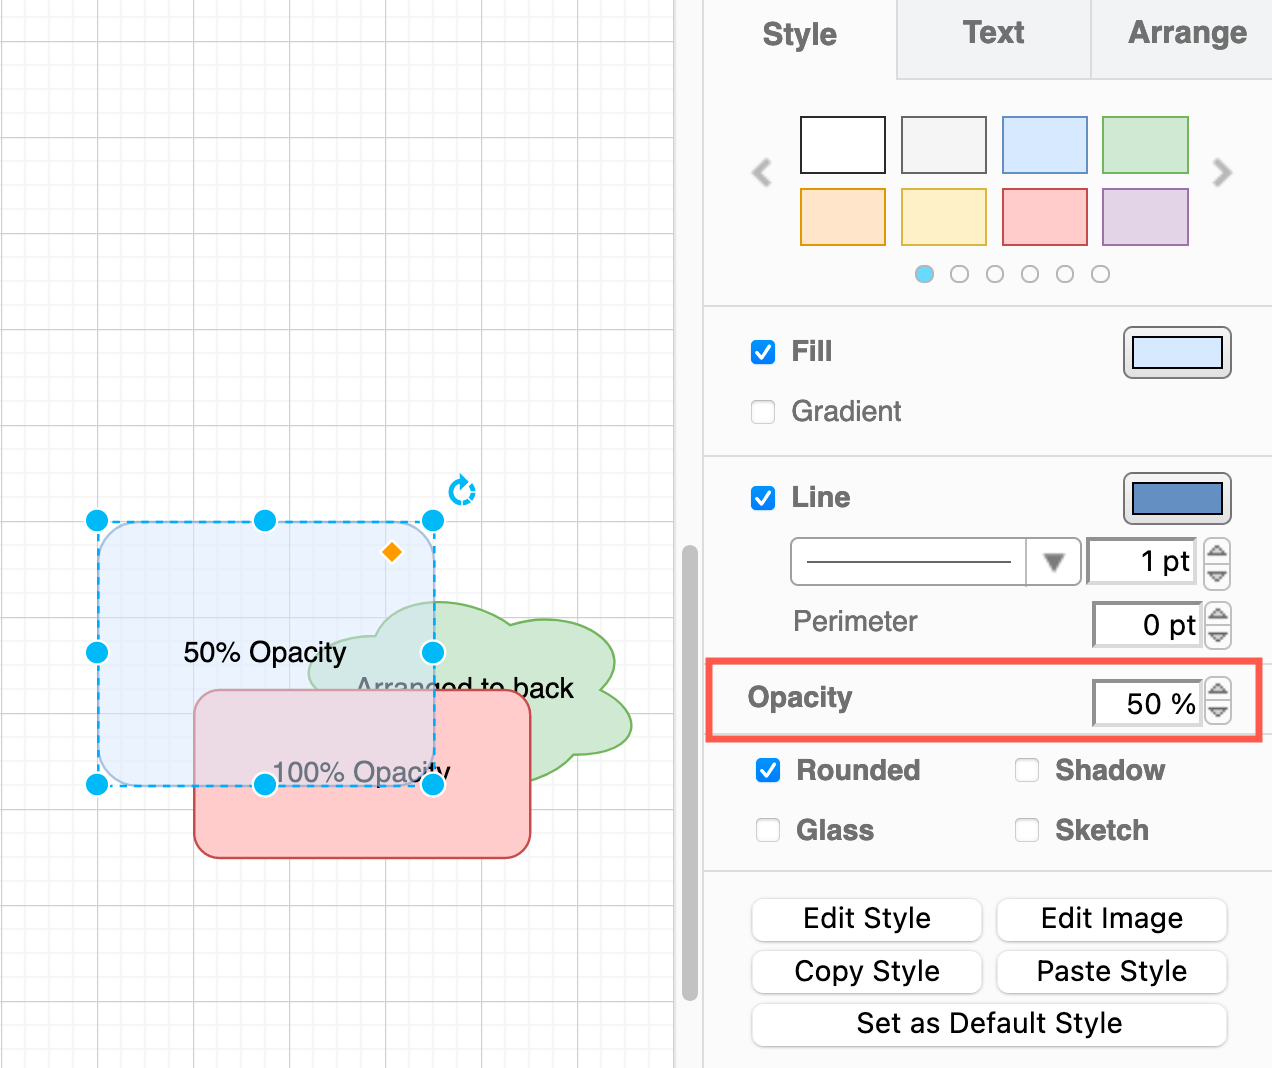Click the Edit Style button
This screenshot has height=1068, width=1272.
866,919
